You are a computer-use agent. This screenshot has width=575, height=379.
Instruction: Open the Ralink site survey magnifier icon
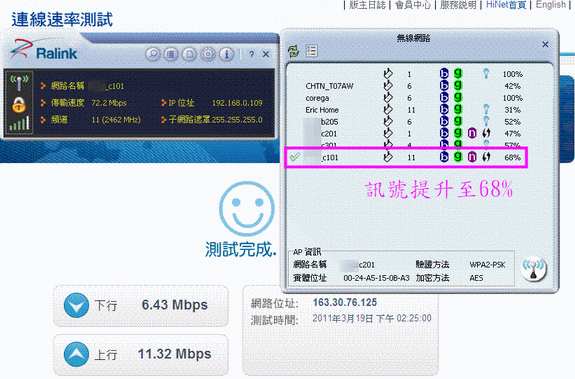(x=153, y=54)
